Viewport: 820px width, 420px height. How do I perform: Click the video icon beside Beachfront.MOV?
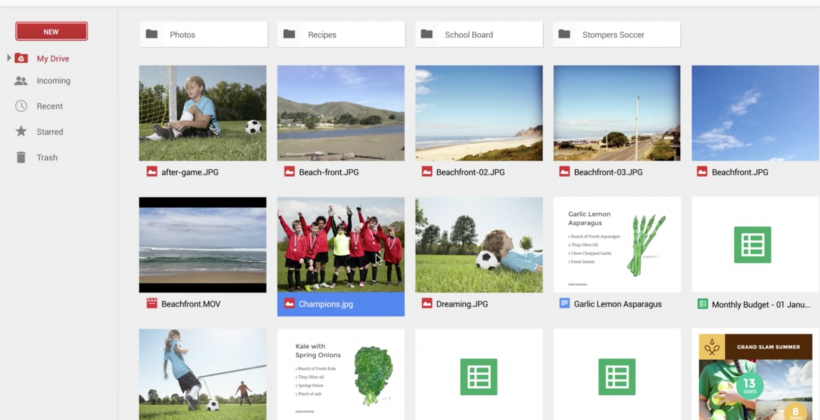pos(151,303)
